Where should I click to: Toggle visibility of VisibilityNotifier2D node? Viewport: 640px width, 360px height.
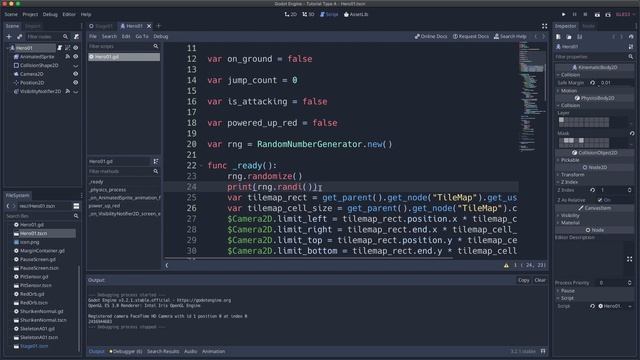pos(76,92)
